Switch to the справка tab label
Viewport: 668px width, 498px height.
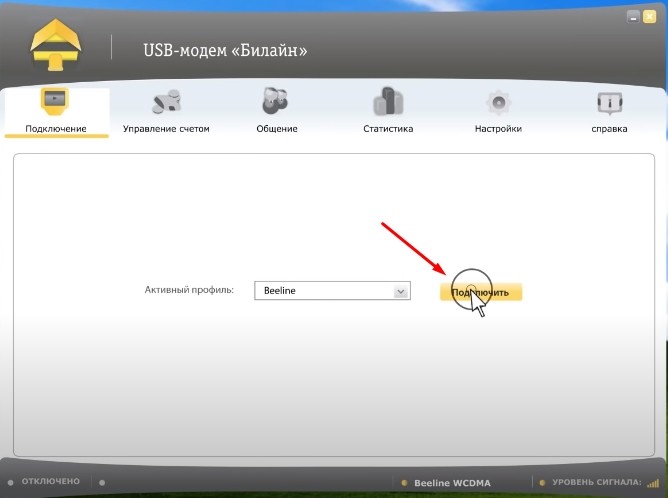[609, 129]
